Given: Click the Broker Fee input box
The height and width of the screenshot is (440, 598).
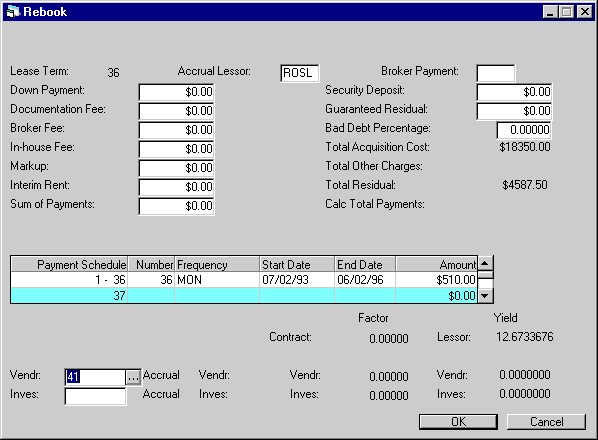Looking at the screenshot, I should pos(176,130).
